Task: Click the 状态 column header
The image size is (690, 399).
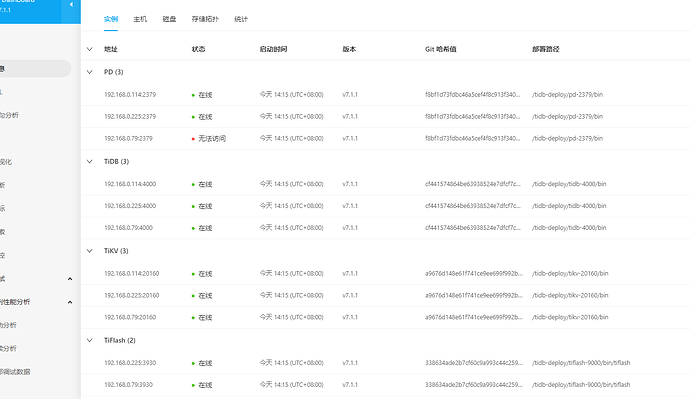Action: click(198, 49)
